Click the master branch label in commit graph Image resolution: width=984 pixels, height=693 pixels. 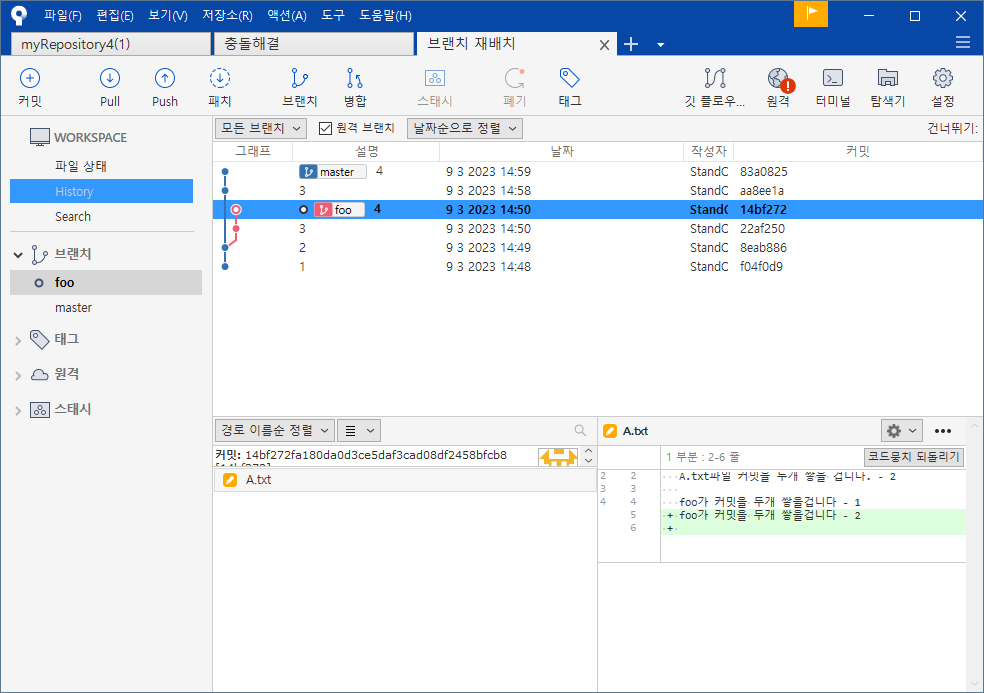tap(333, 171)
